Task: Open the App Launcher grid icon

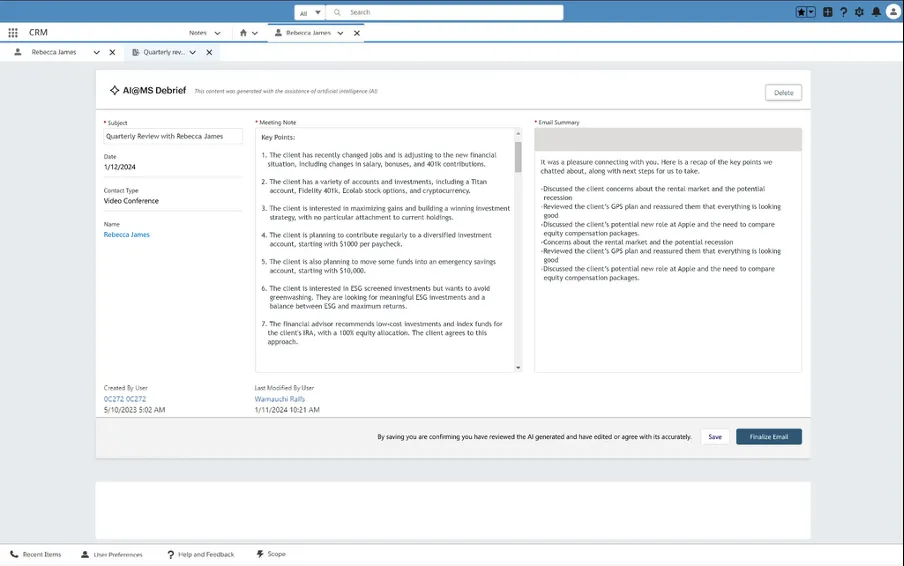Action: click(13, 32)
